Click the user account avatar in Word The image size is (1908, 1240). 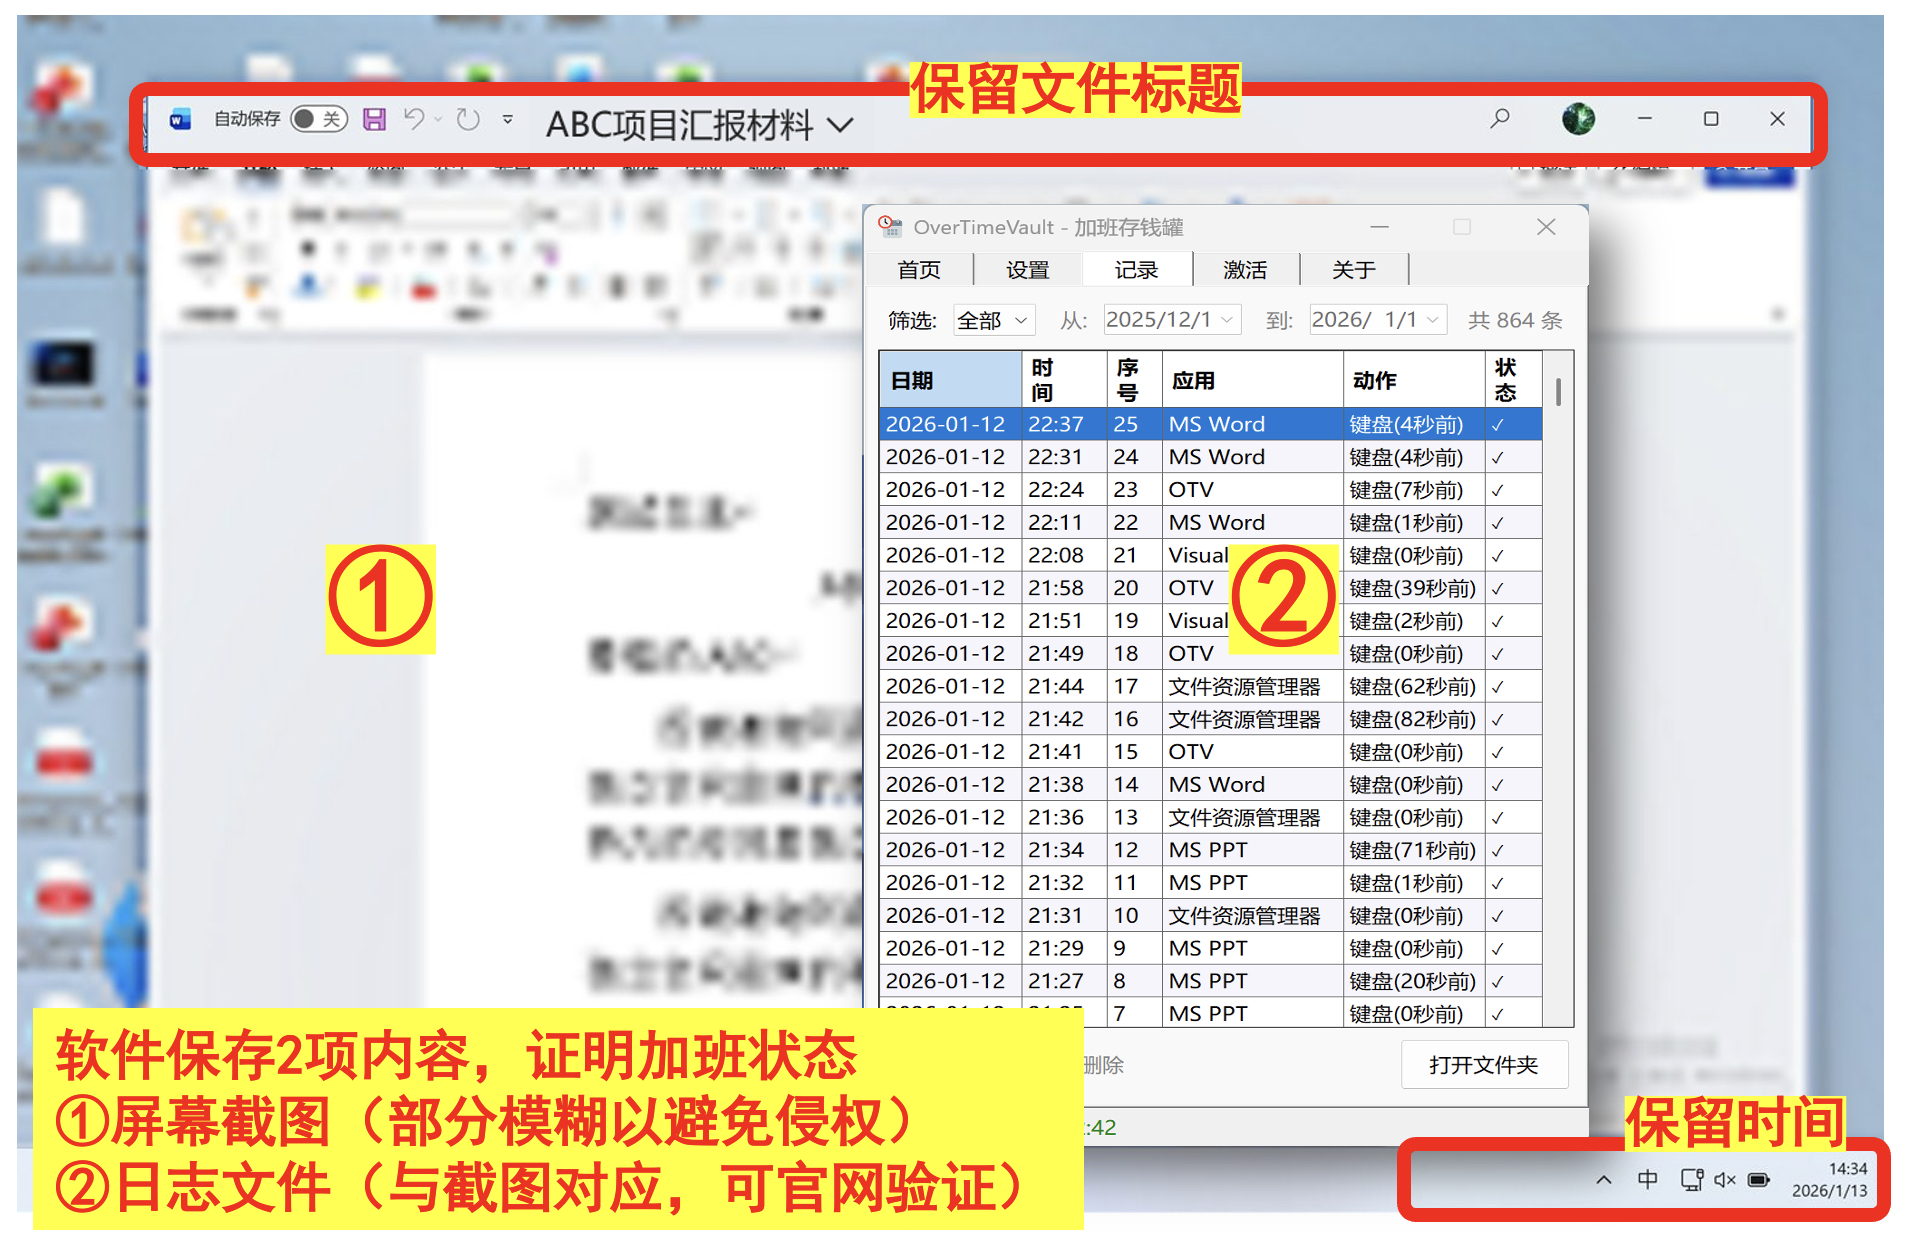(x=1578, y=118)
